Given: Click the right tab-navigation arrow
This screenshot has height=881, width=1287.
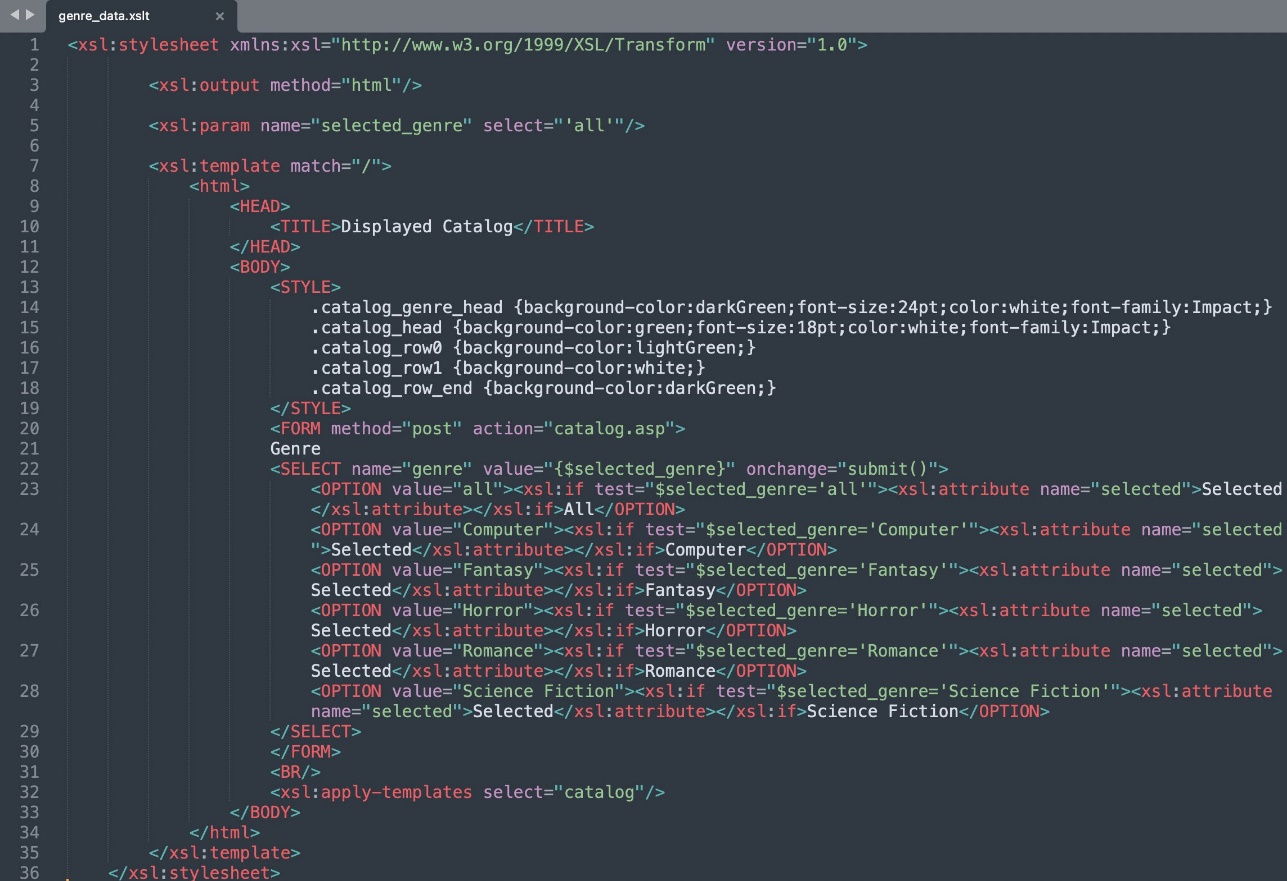Looking at the screenshot, I should [x=30, y=15].
